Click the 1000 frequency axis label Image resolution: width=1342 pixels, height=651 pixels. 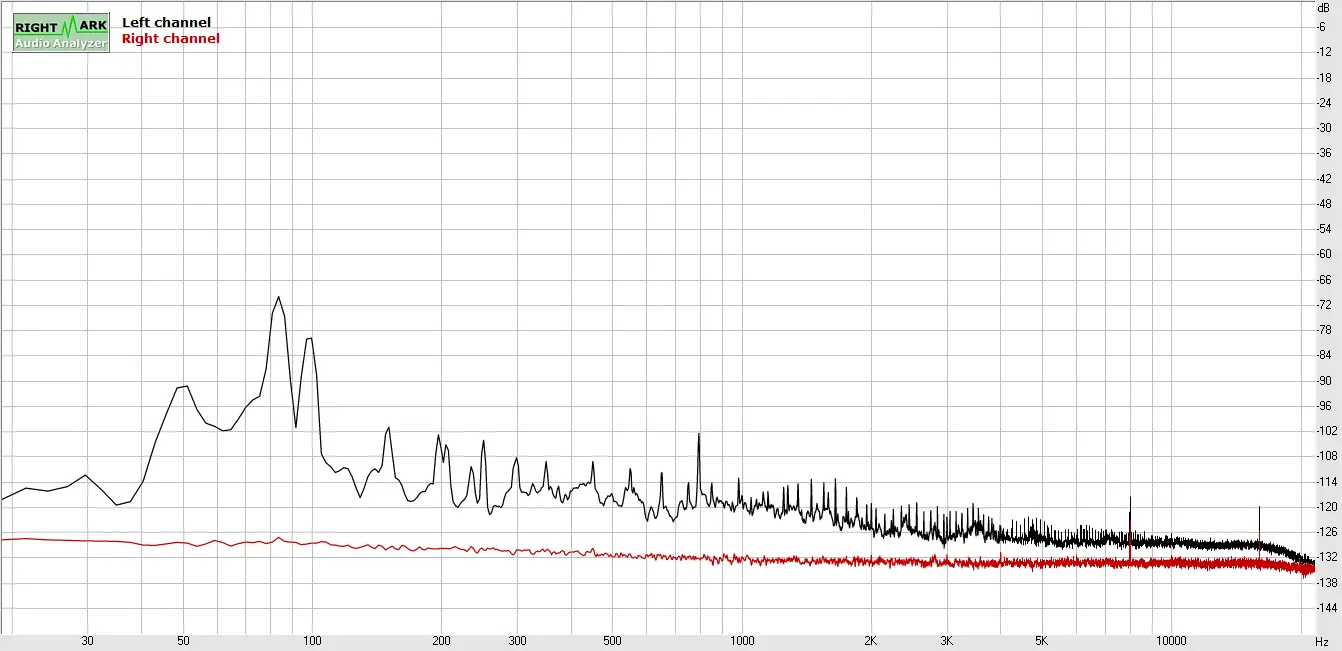[741, 641]
